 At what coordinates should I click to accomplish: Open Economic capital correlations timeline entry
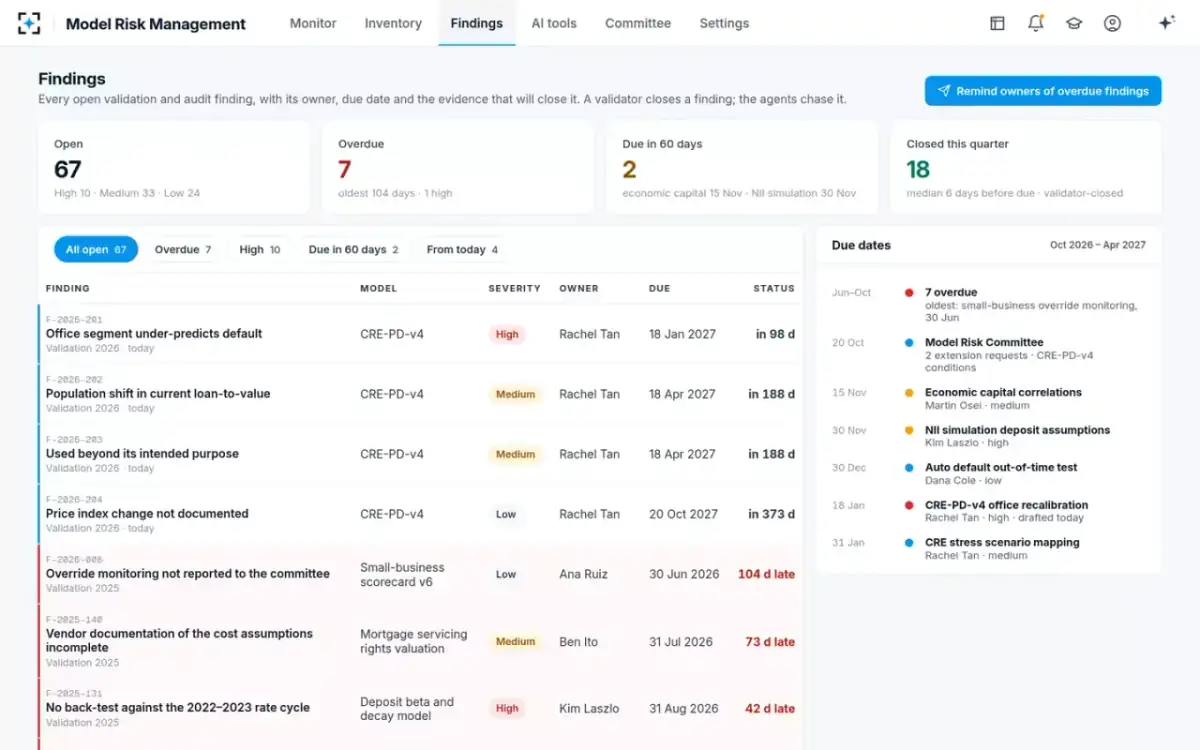coord(989,399)
